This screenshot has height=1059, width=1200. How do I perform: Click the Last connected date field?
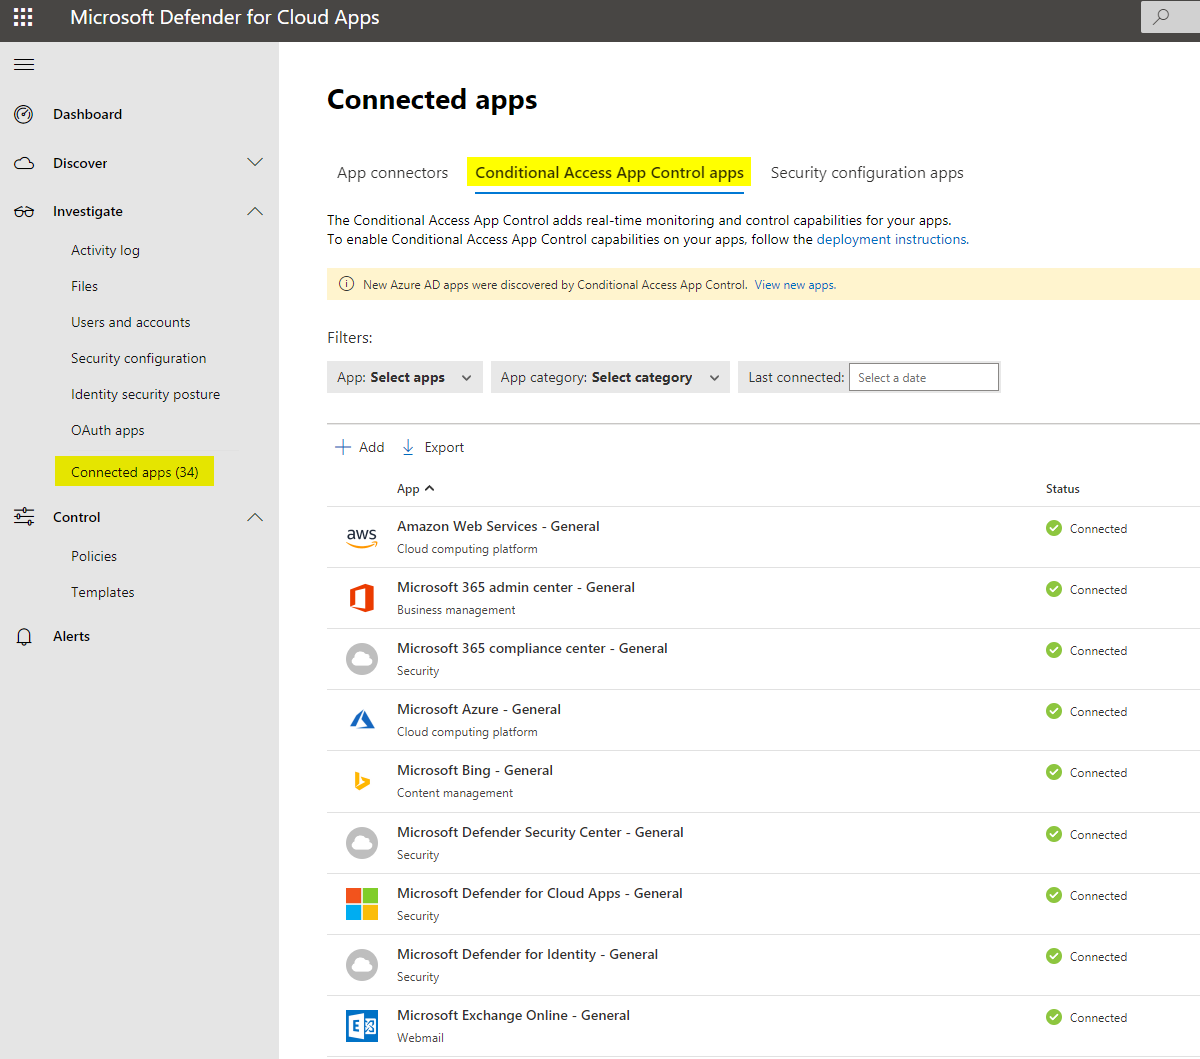click(923, 378)
